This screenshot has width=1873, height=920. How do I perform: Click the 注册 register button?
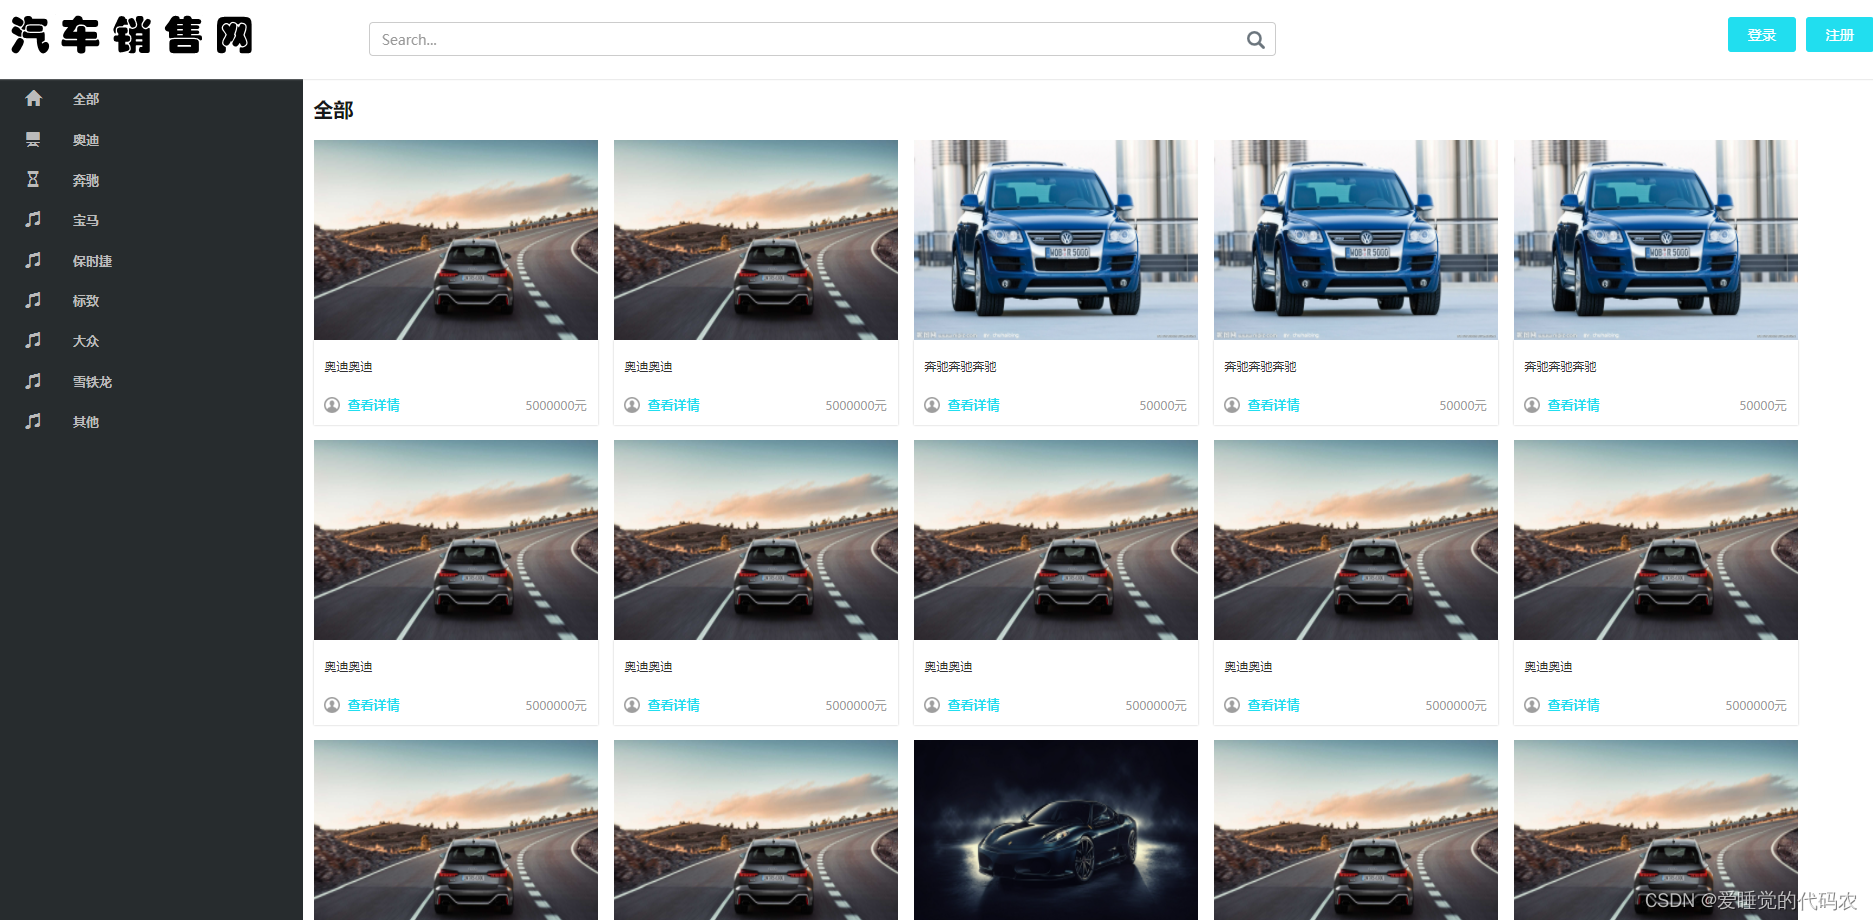1839,35
